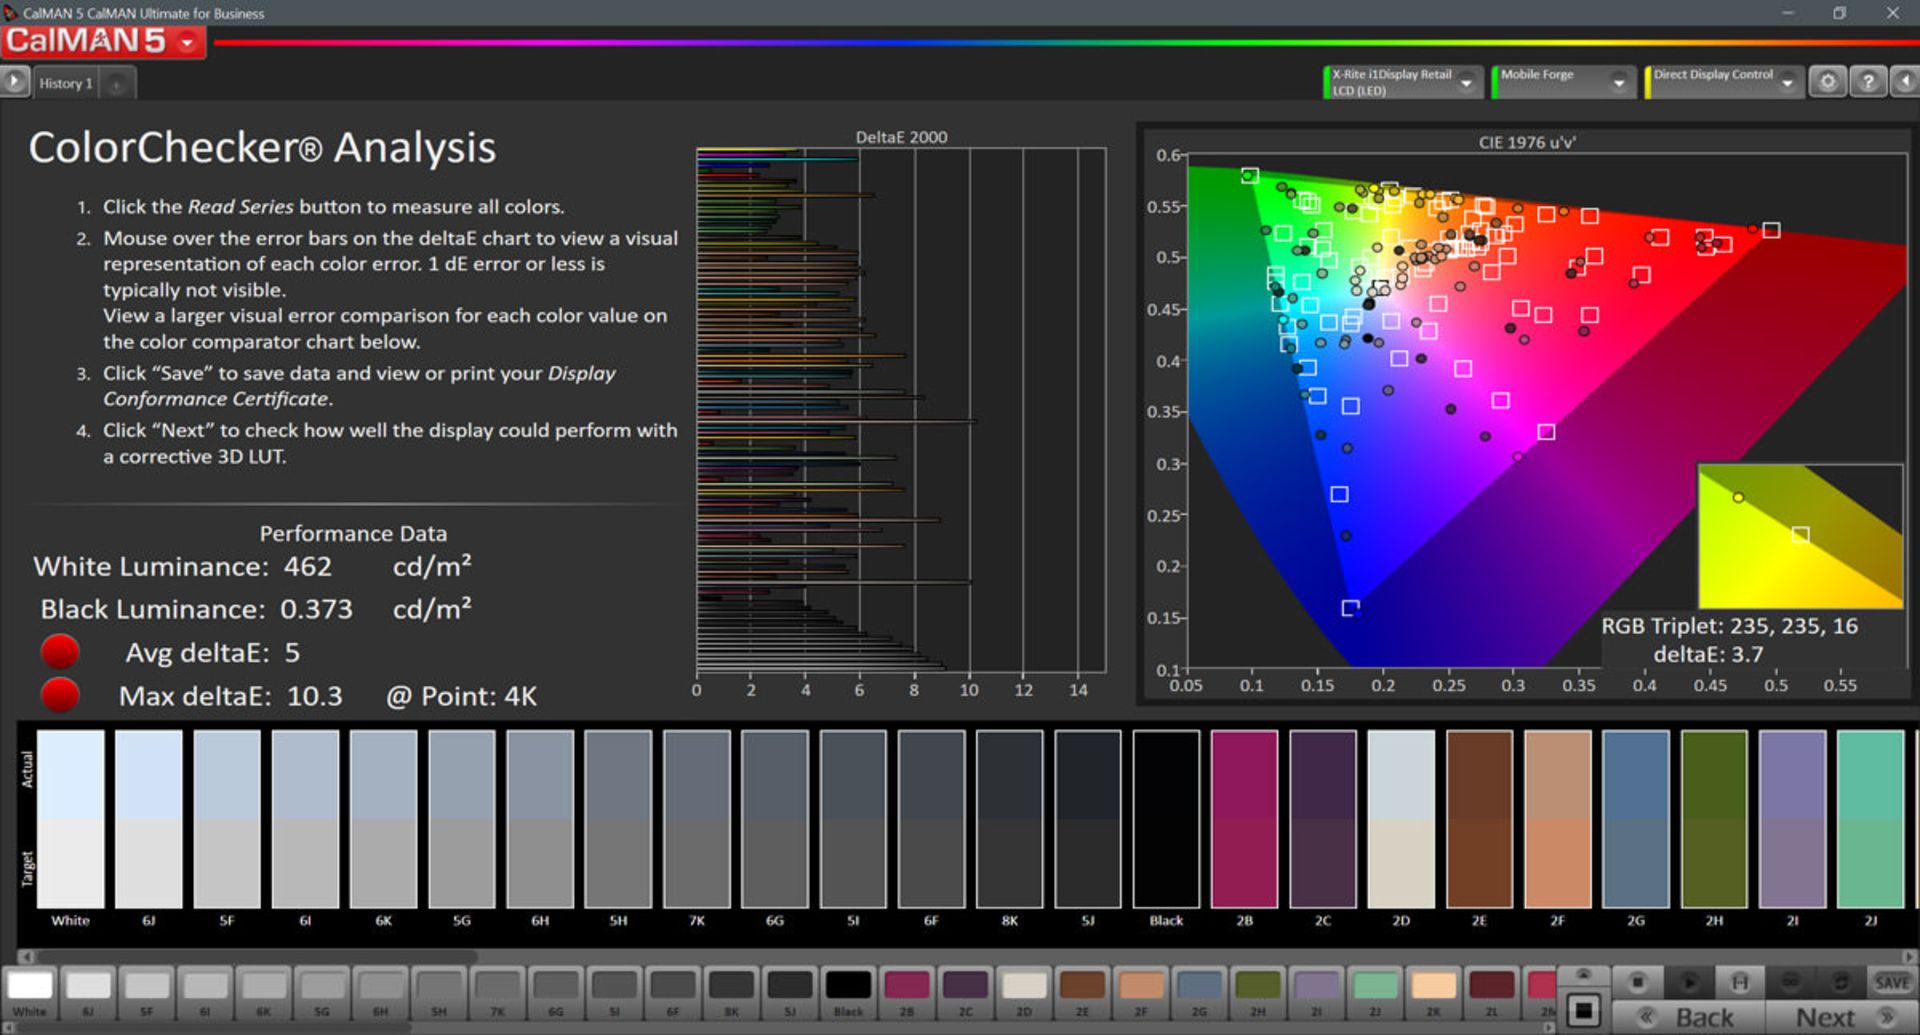Open X-Rite i1Display Retail meter dropdown
Image resolution: width=1920 pixels, height=1035 pixels.
coord(1402,82)
